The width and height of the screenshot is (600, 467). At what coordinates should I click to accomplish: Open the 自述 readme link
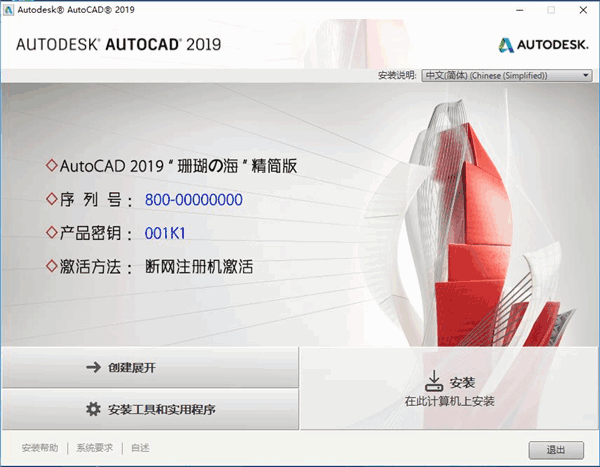point(140,448)
